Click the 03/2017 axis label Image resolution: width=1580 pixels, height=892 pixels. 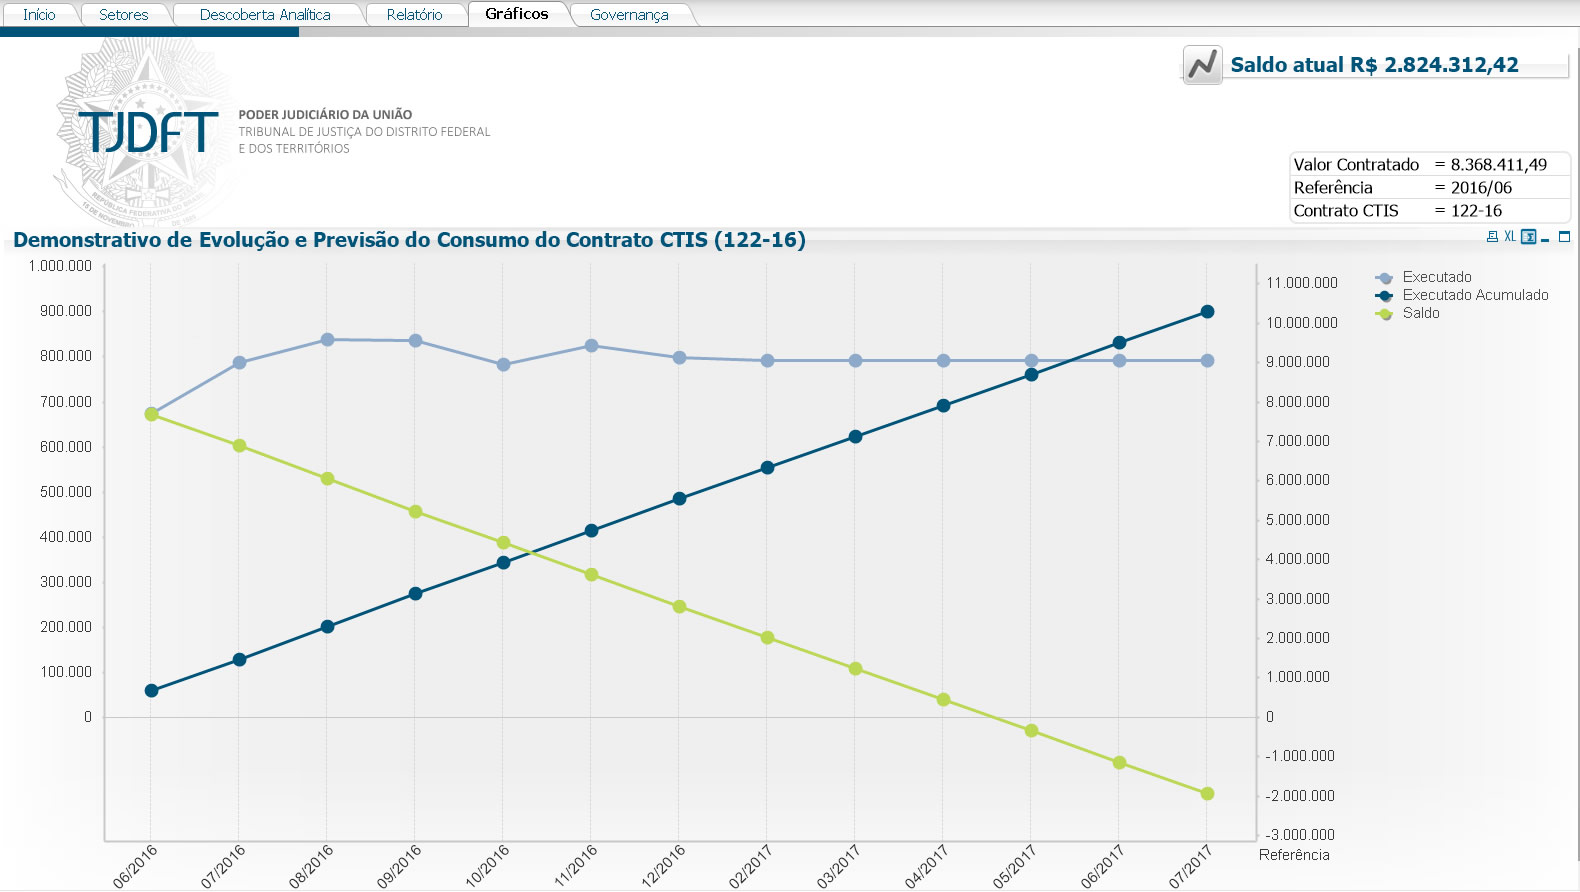(839, 866)
